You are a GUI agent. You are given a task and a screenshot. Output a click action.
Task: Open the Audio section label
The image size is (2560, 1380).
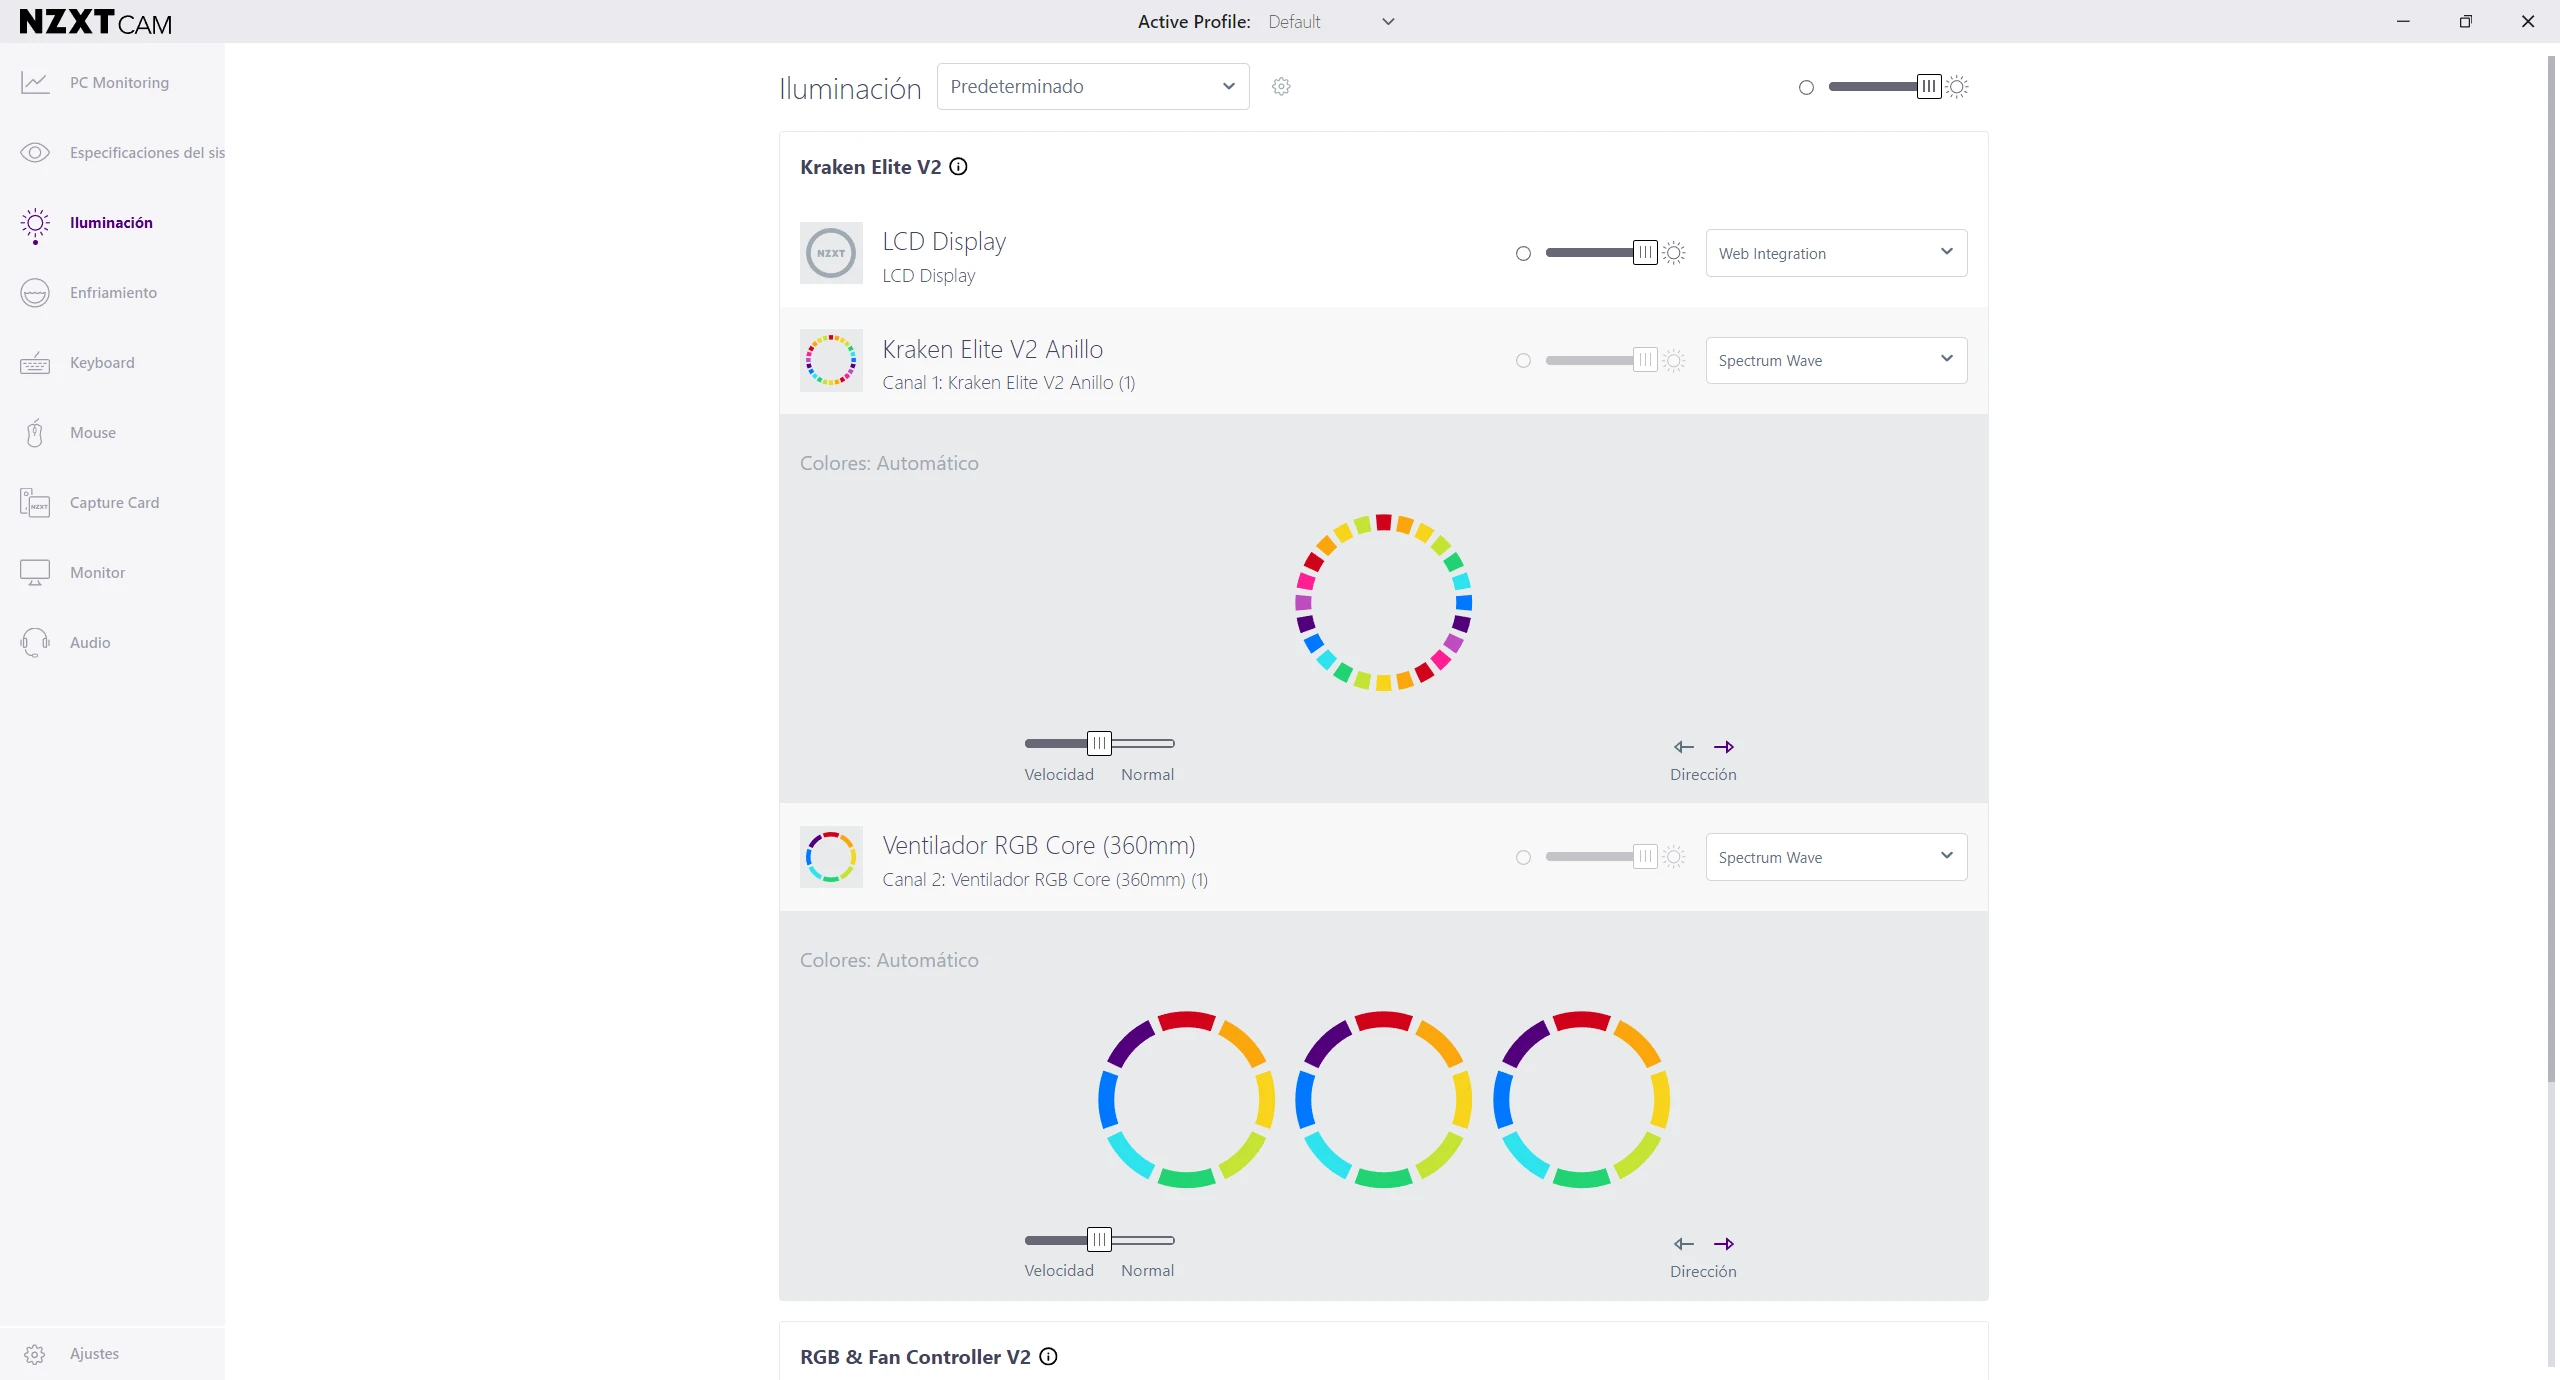90,643
